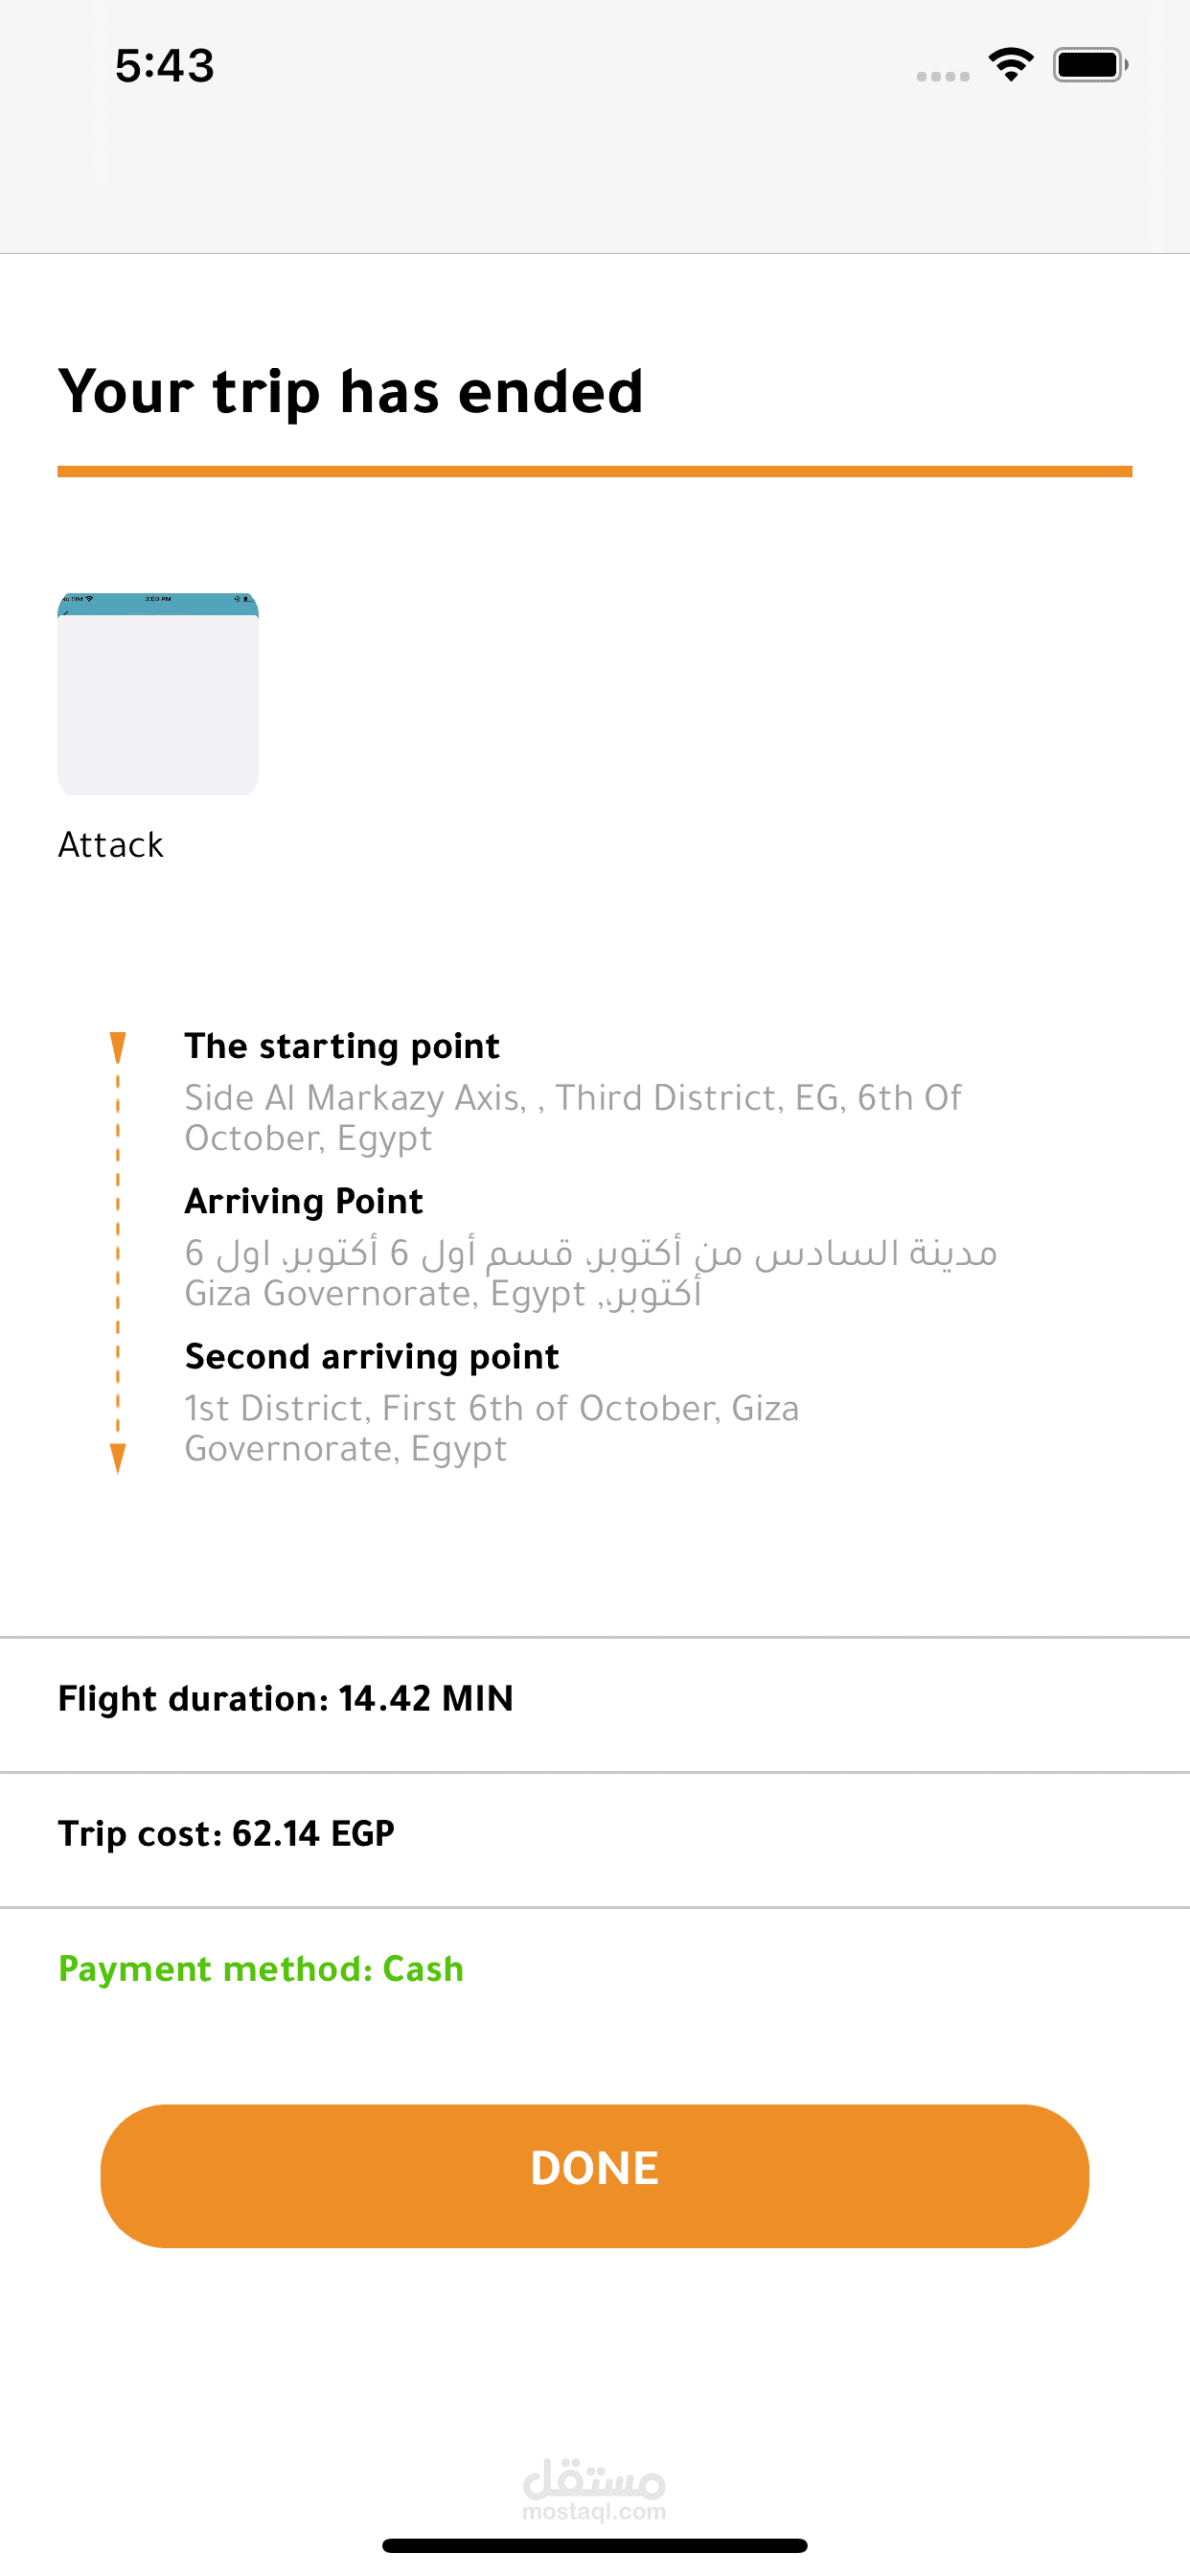Screen dimensions: 1190x2576
Task: Tap the 'Your trip has ended' title
Action: (351, 391)
